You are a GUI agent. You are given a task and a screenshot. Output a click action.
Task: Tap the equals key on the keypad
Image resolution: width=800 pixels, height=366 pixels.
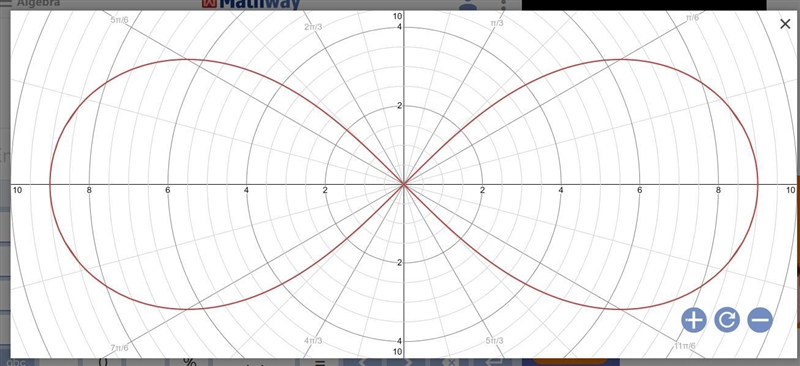click(320, 362)
